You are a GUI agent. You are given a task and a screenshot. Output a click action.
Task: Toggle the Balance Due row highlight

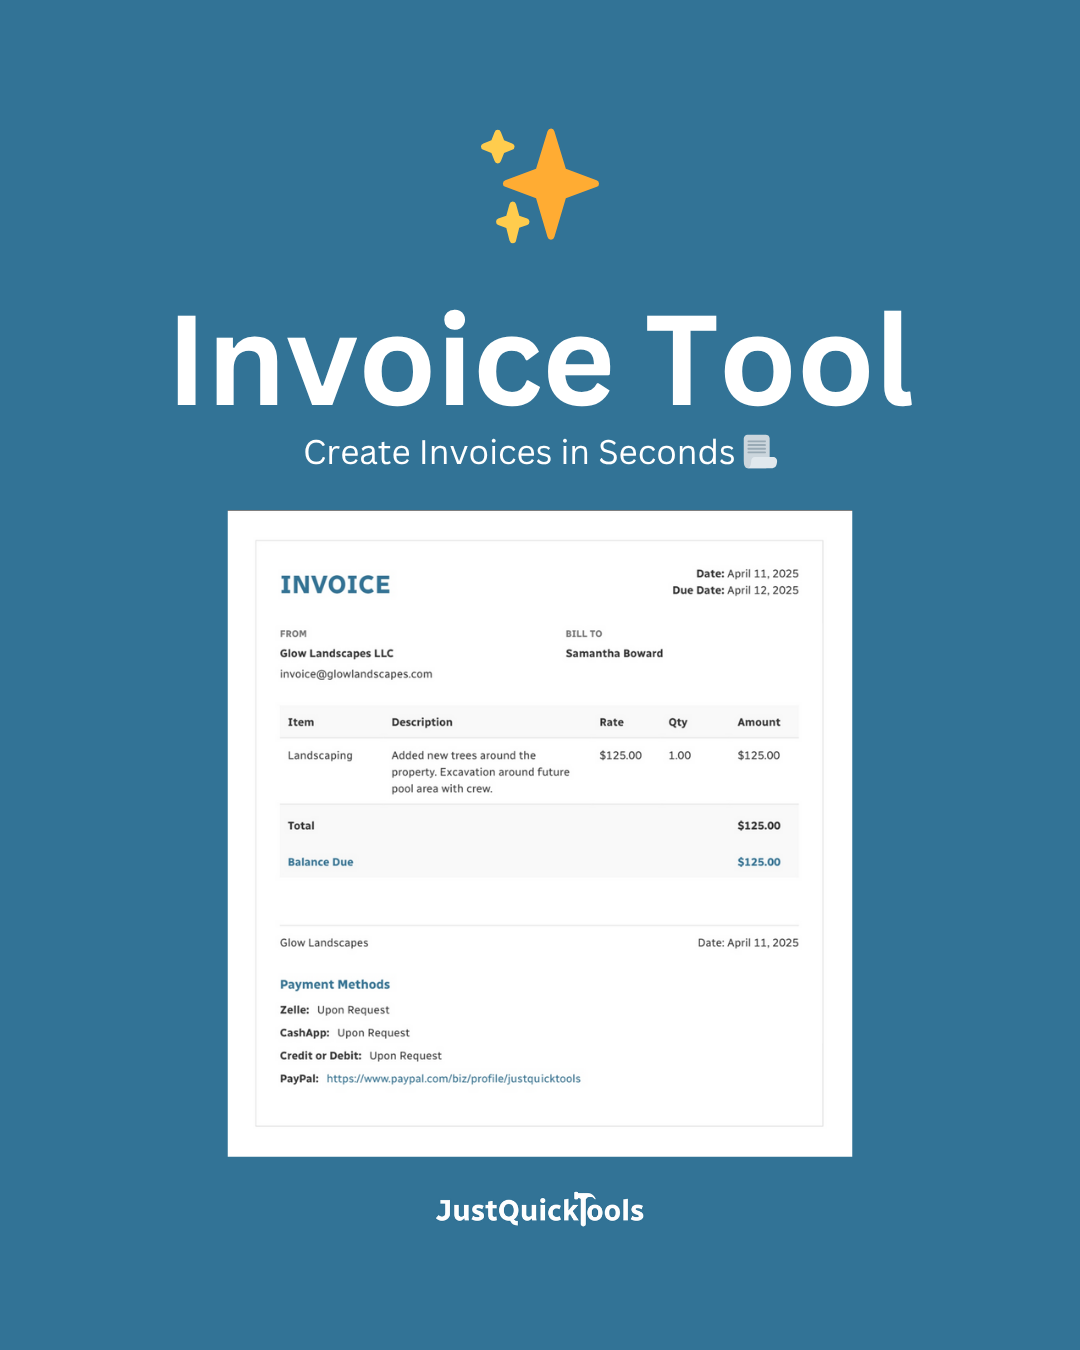(320, 861)
